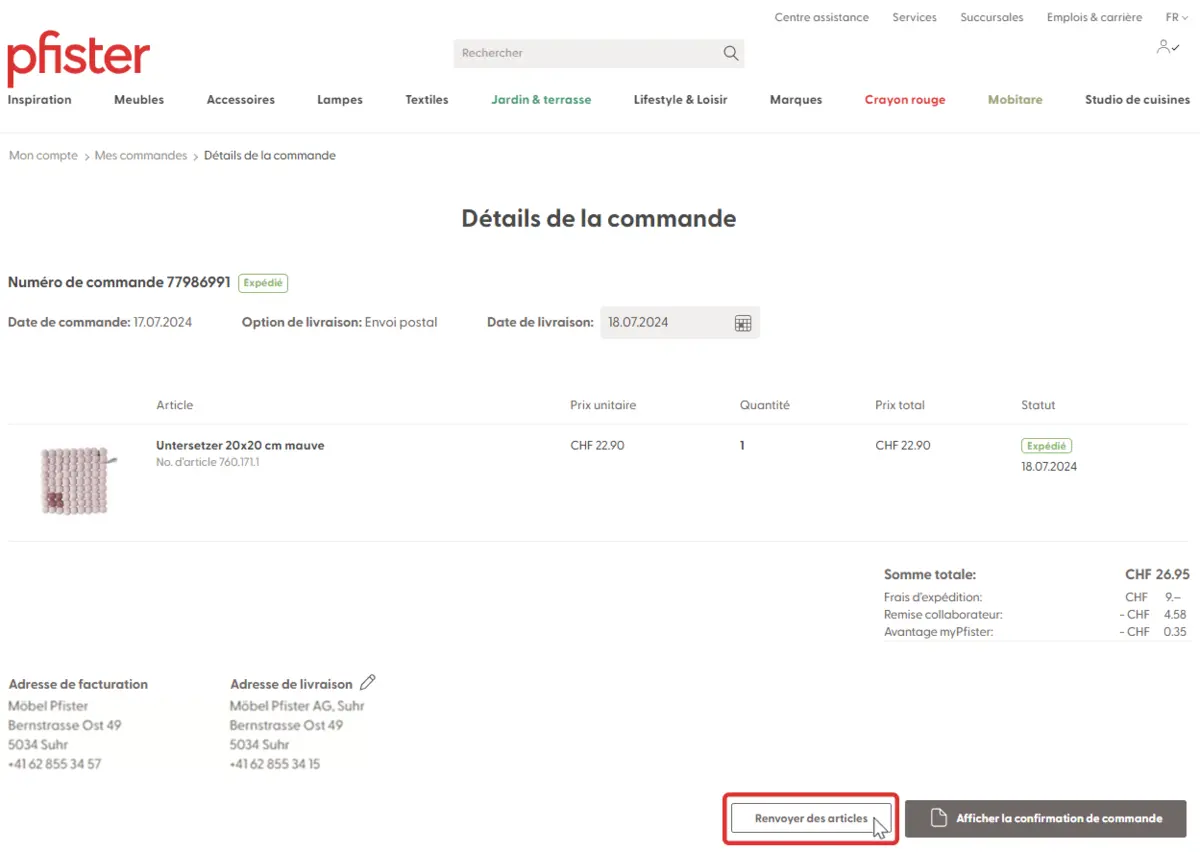Open the Centre assistance link
Image resolution: width=1200 pixels, height=852 pixels.
pyautogui.click(x=821, y=18)
